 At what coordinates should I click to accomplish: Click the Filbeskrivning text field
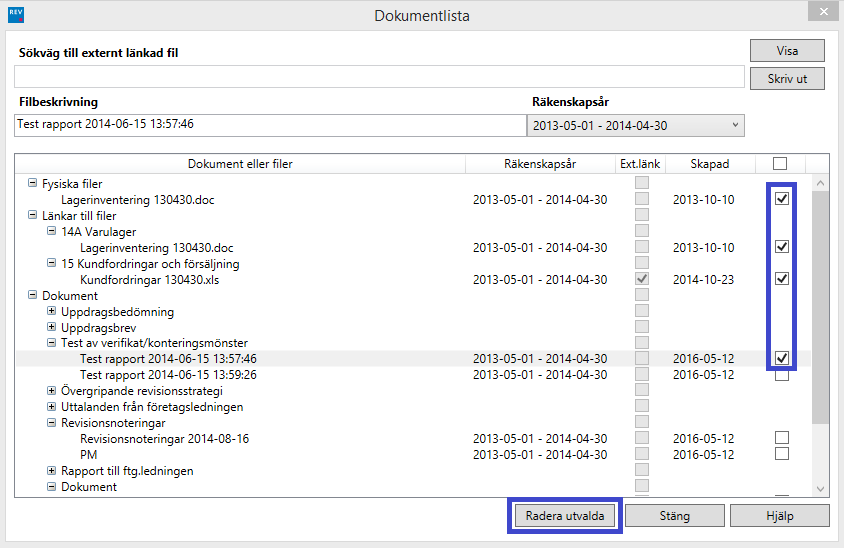tap(268, 125)
